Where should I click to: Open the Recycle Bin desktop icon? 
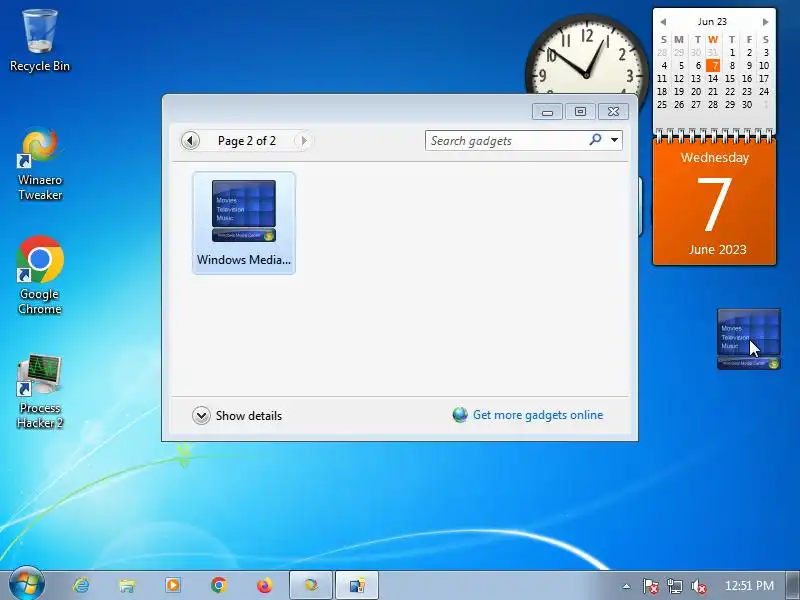[x=39, y=41]
